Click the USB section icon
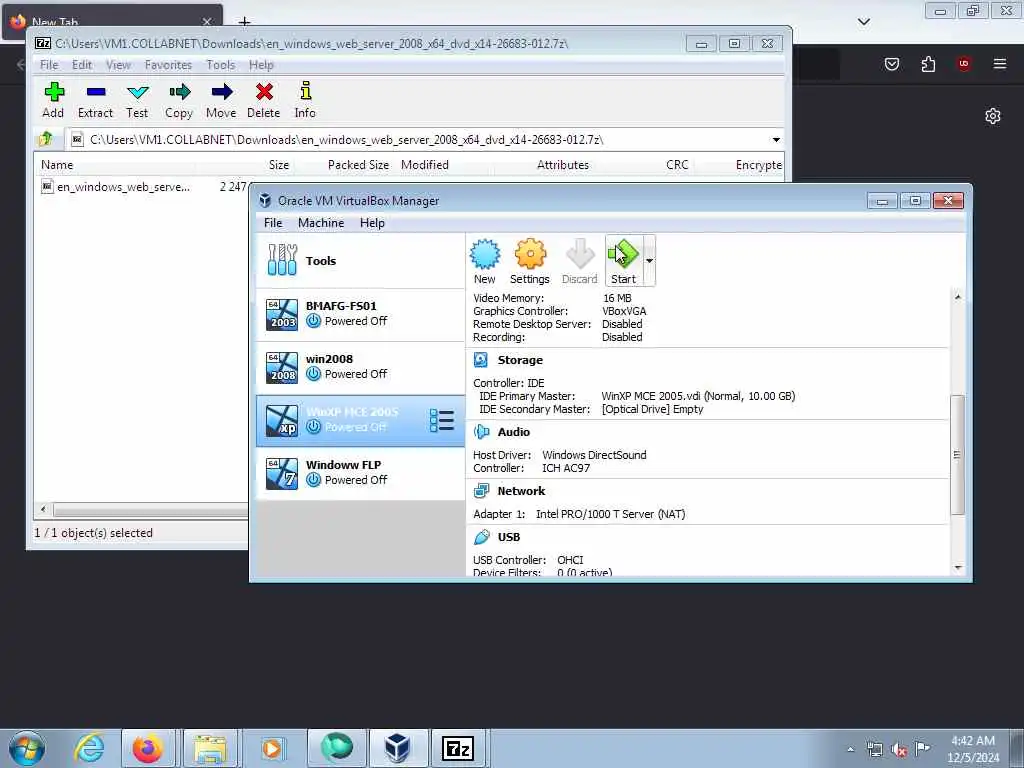Image resolution: width=1024 pixels, height=768 pixels. tap(481, 537)
